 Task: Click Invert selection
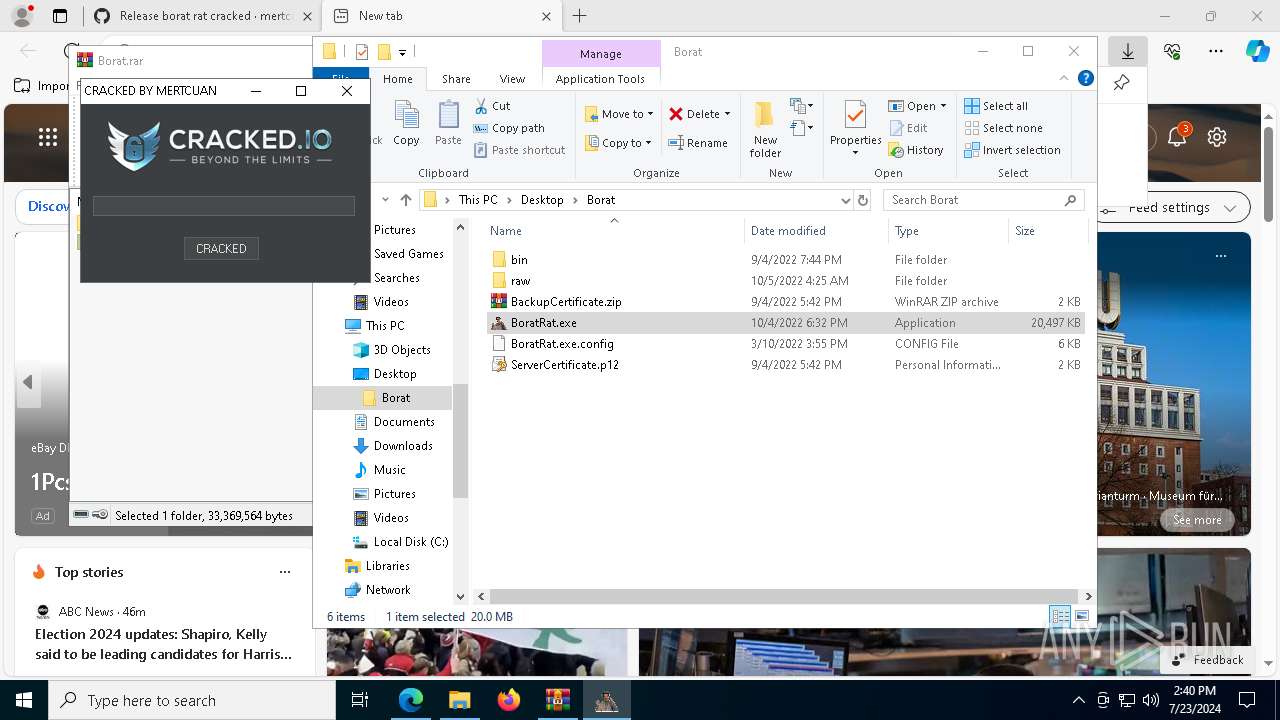tap(1012, 150)
